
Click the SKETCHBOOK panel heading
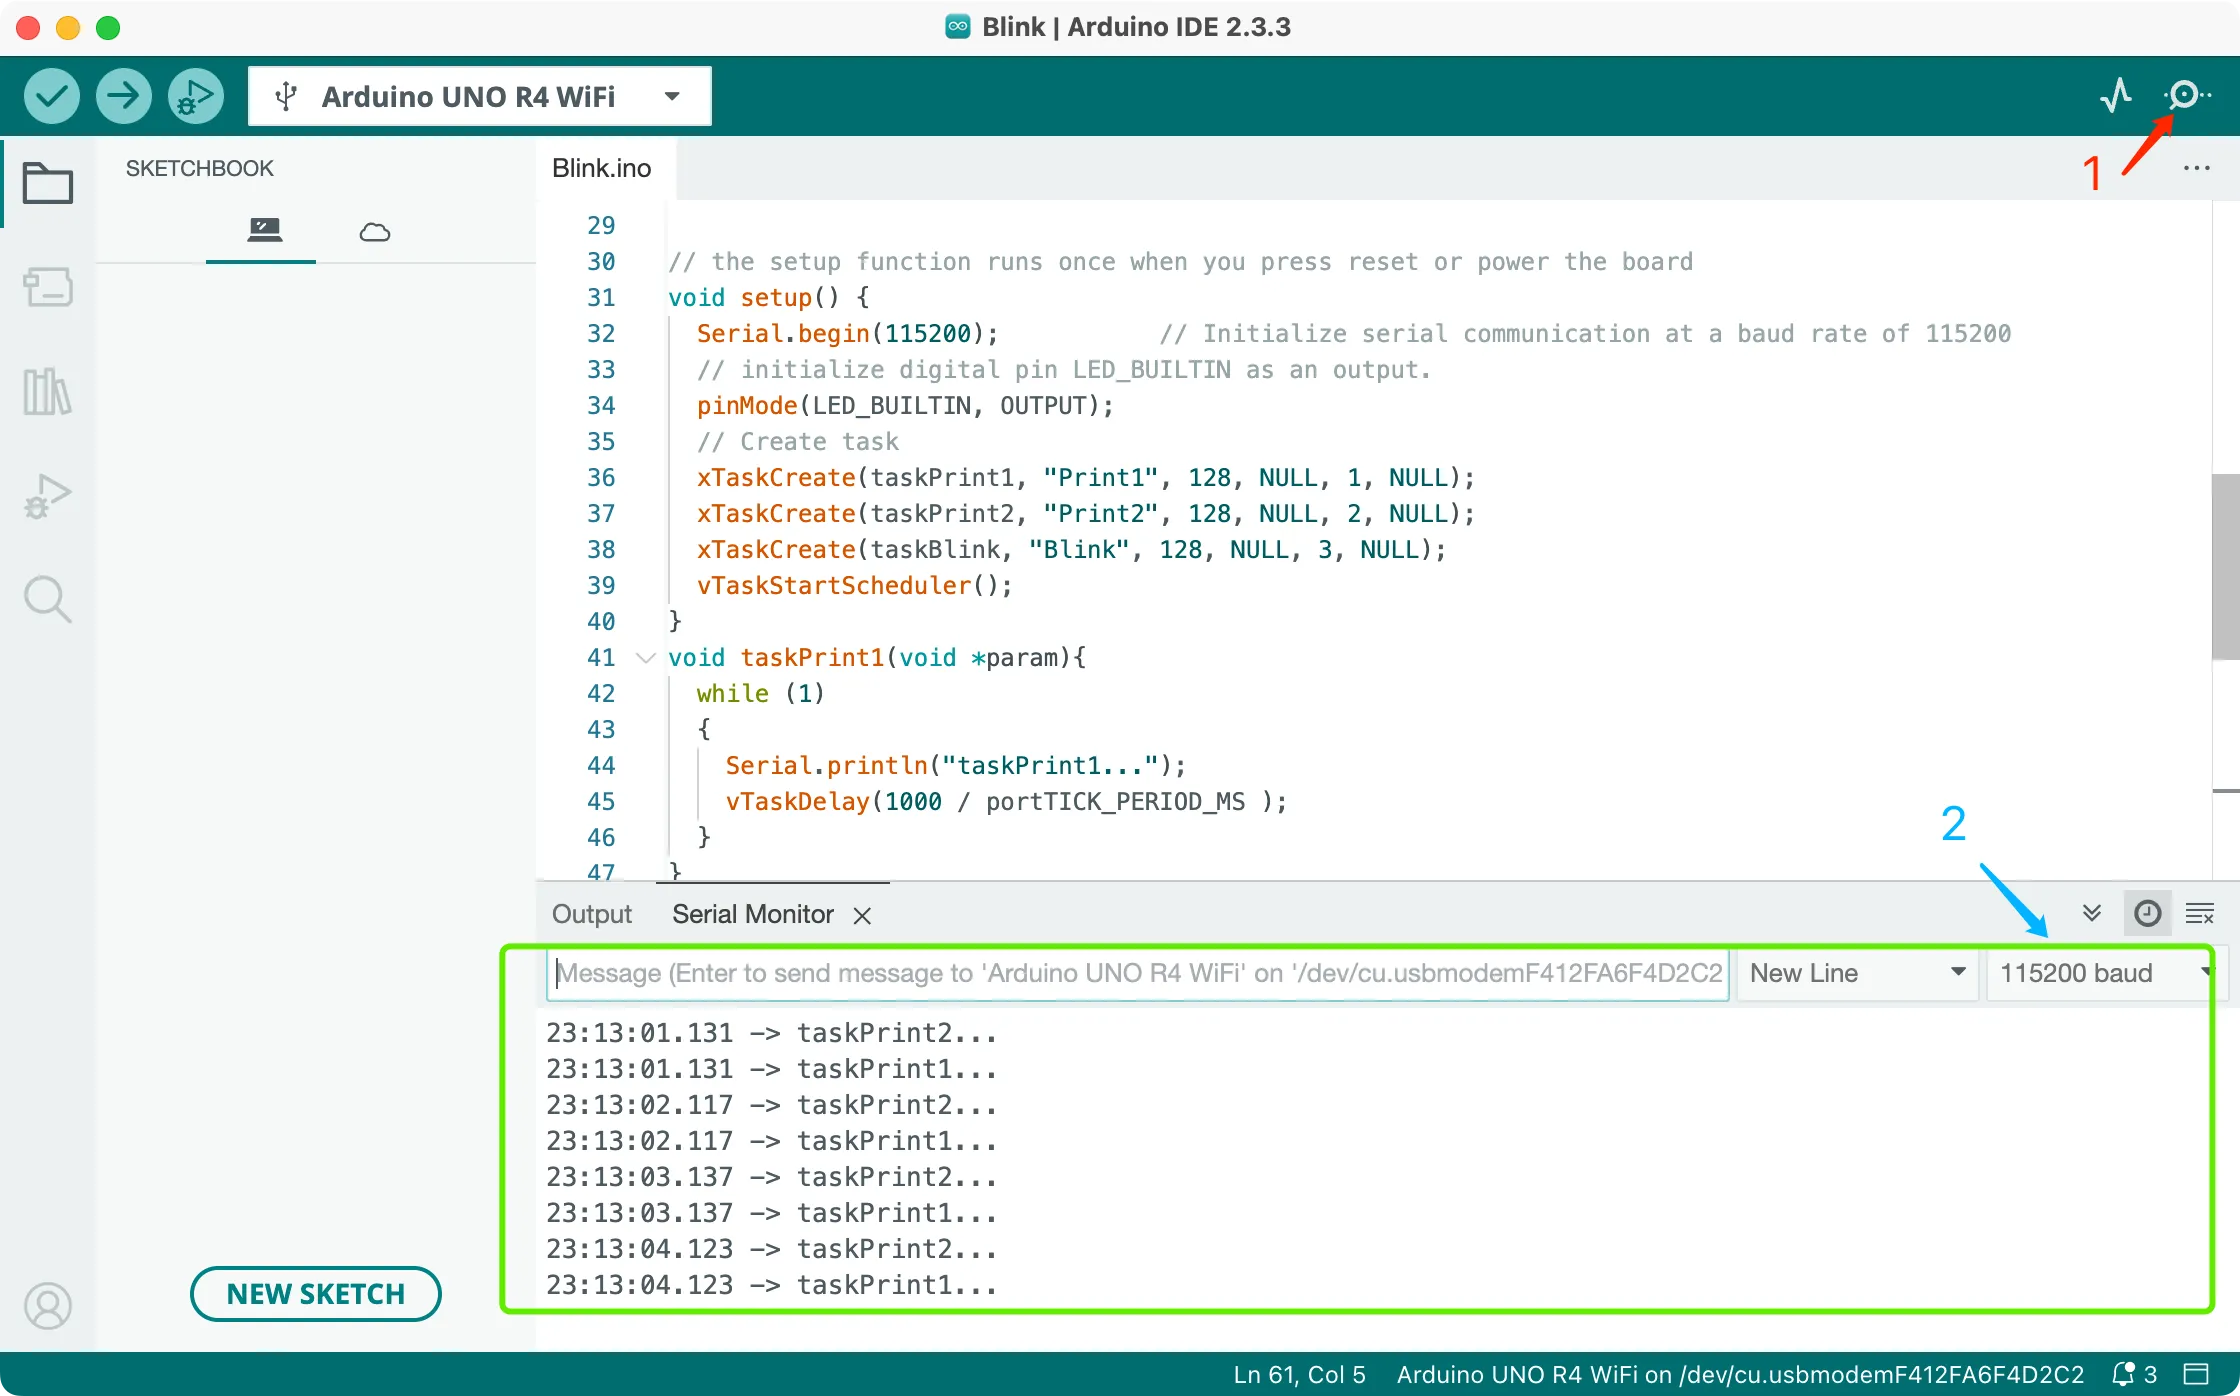click(199, 168)
